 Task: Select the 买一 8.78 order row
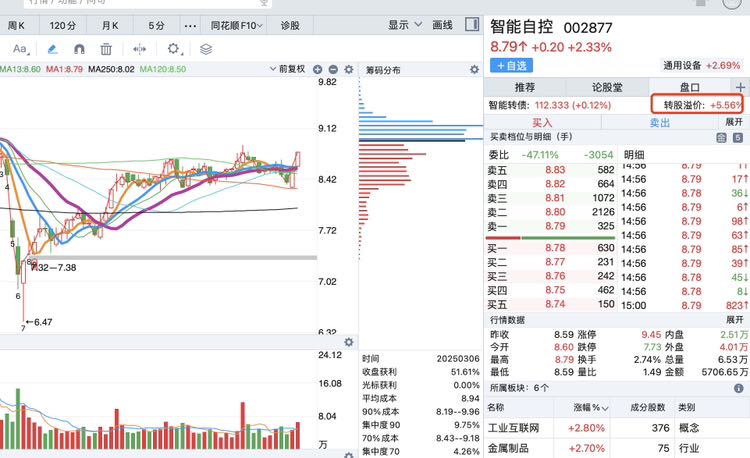point(551,248)
